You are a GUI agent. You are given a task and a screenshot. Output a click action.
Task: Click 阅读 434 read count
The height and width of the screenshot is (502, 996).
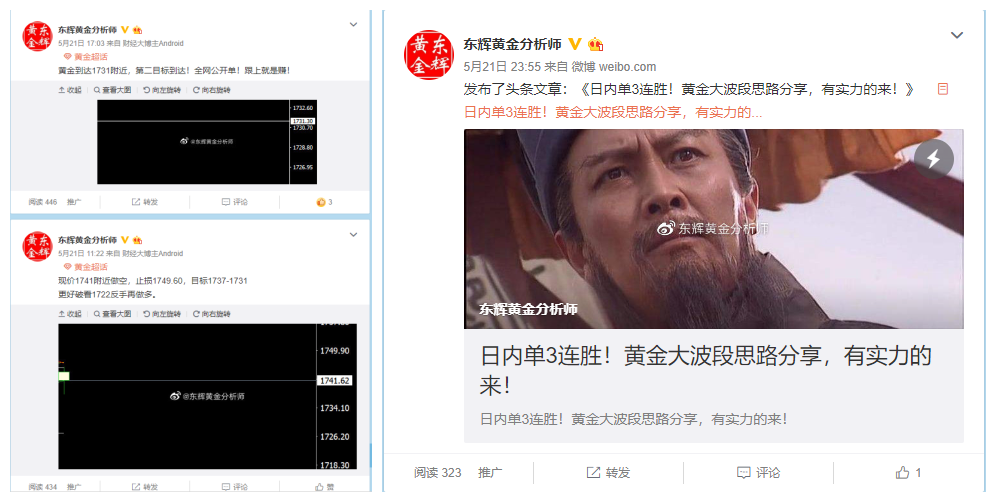pos(43,487)
